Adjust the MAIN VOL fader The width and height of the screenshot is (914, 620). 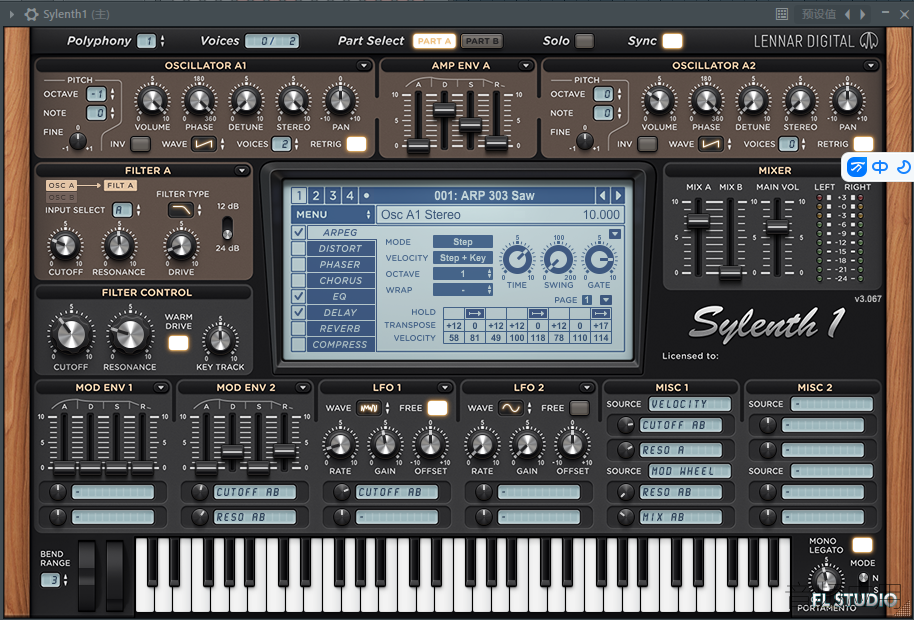(x=777, y=227)
